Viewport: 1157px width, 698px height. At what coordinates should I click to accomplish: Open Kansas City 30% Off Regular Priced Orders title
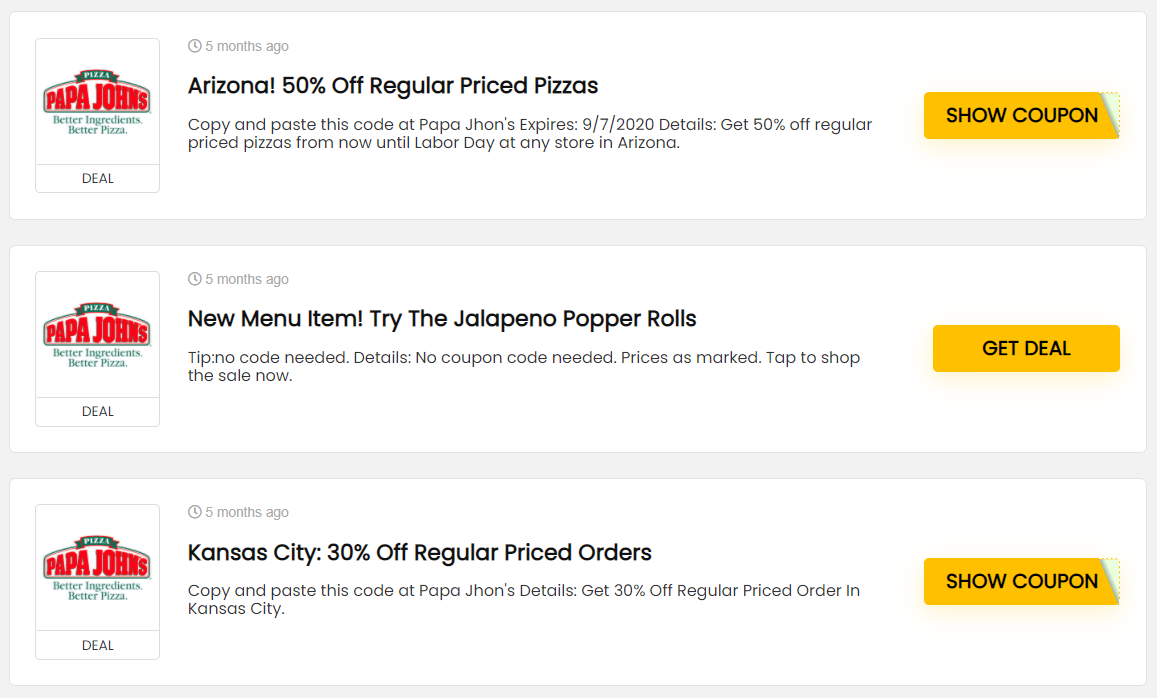click(419, 552)
